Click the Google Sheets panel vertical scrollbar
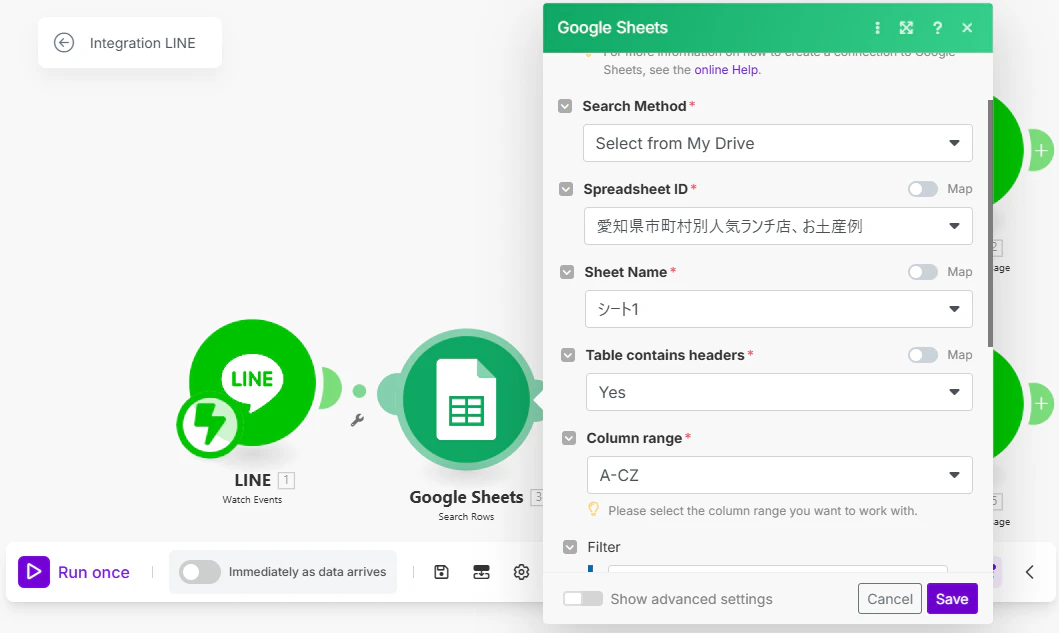Screen dimensions: 1059x633 point(990,223)
